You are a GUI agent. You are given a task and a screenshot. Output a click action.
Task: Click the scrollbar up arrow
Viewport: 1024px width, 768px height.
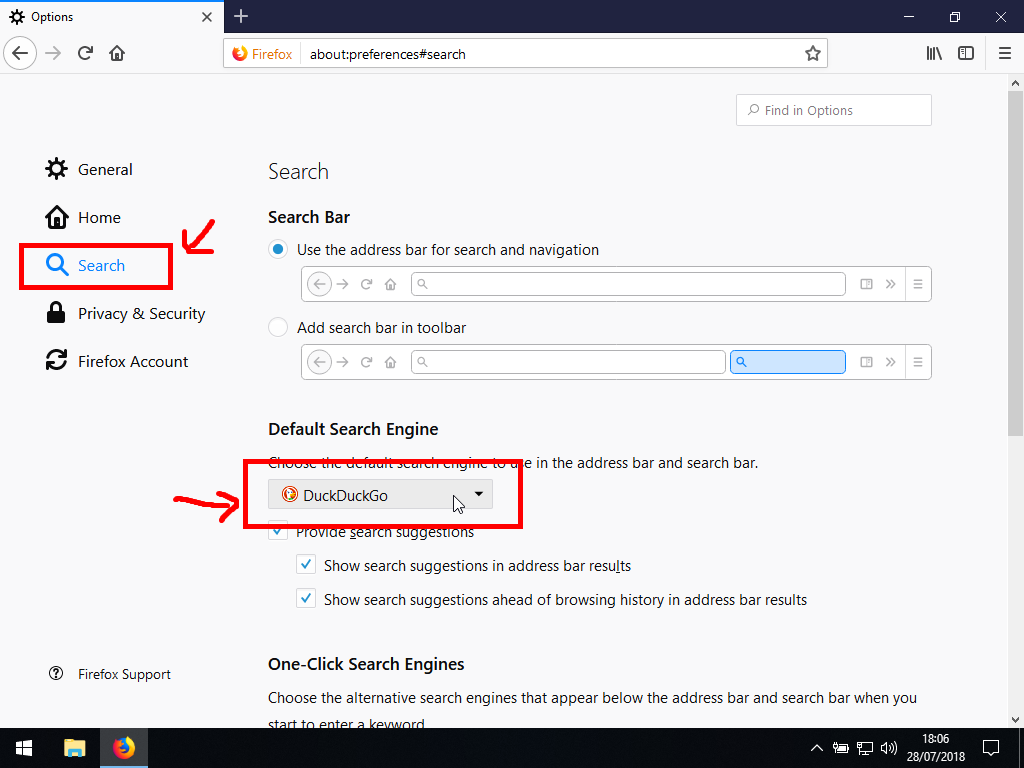coord(1015,83)
